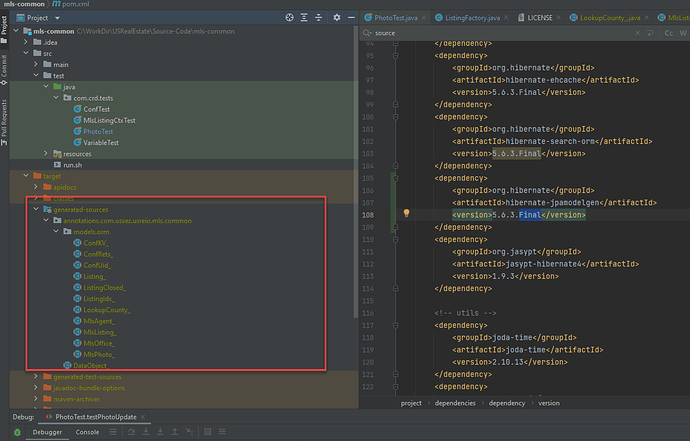Viewport: 690px width, 441px height.
Task: Click the lightbulb intention icon at line 108
Action: [407, 213]
